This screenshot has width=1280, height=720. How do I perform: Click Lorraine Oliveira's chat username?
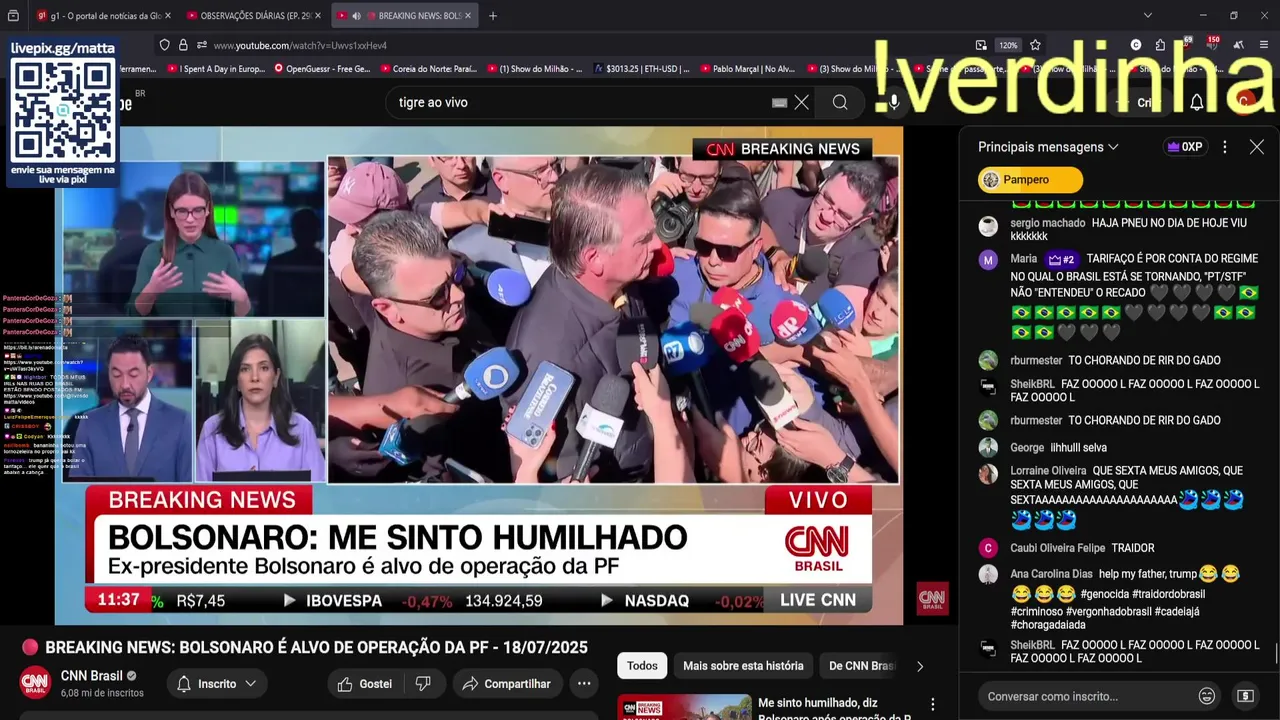[1048, 471]
